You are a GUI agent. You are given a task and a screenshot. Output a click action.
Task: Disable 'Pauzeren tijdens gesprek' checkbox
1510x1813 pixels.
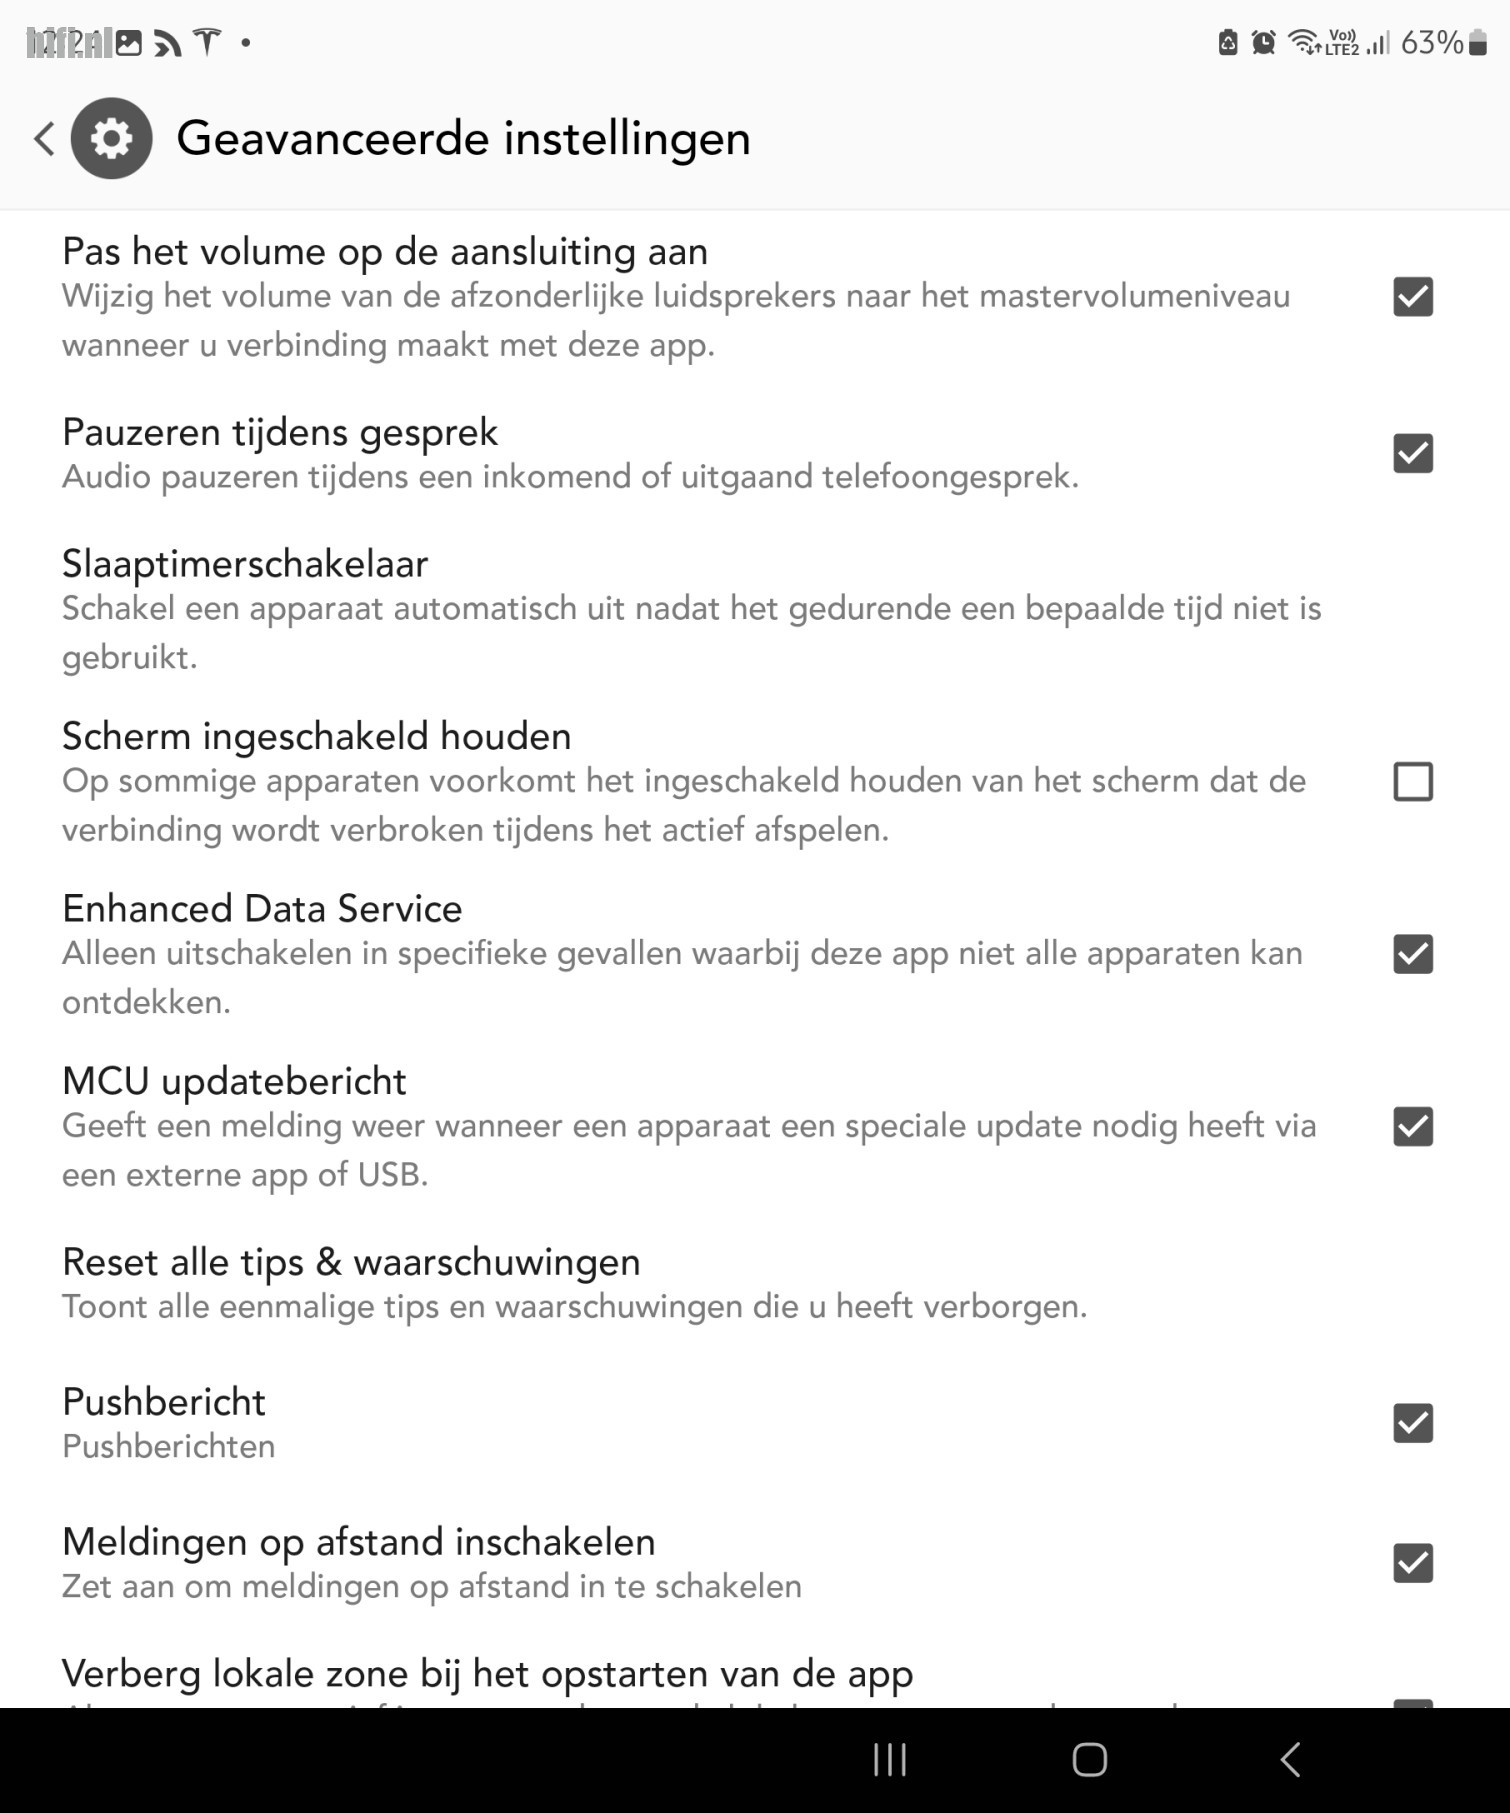tap(1412, 453)
